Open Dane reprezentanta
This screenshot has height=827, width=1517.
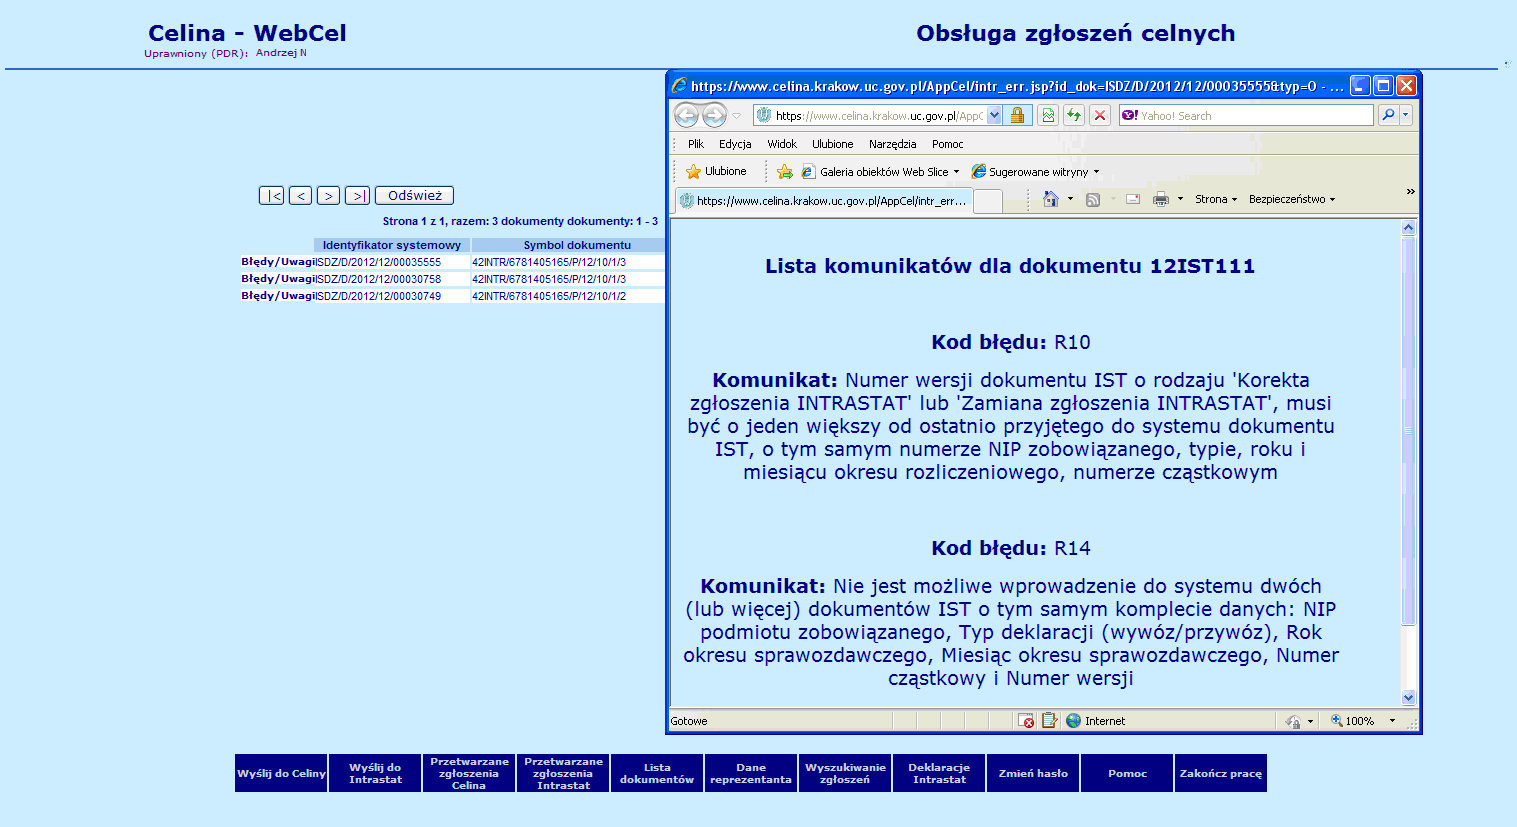pos(751,773)
